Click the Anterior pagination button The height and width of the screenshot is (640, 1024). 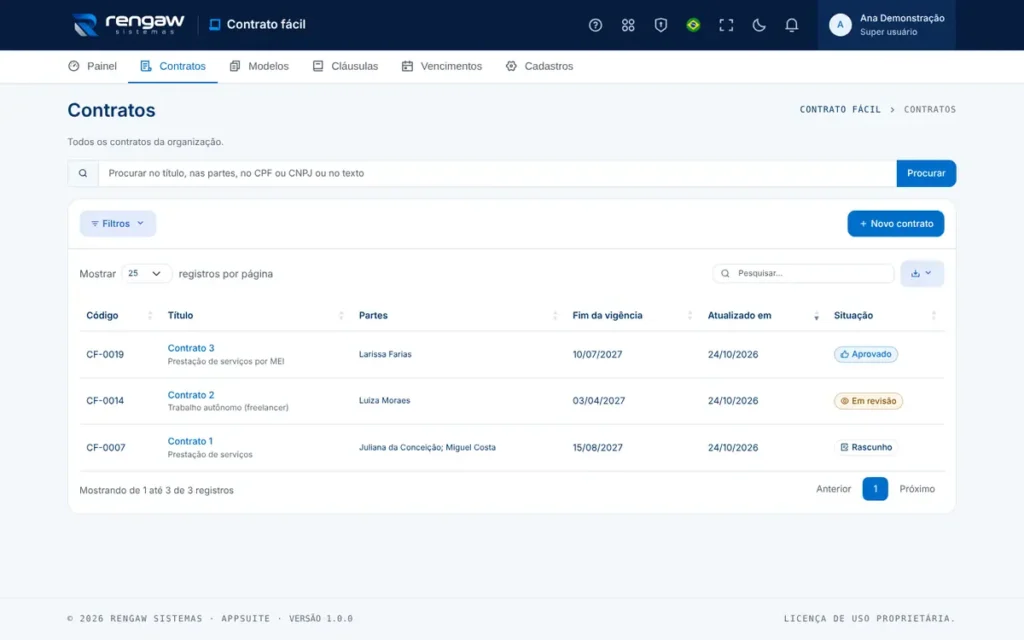(x=833, y=489)
